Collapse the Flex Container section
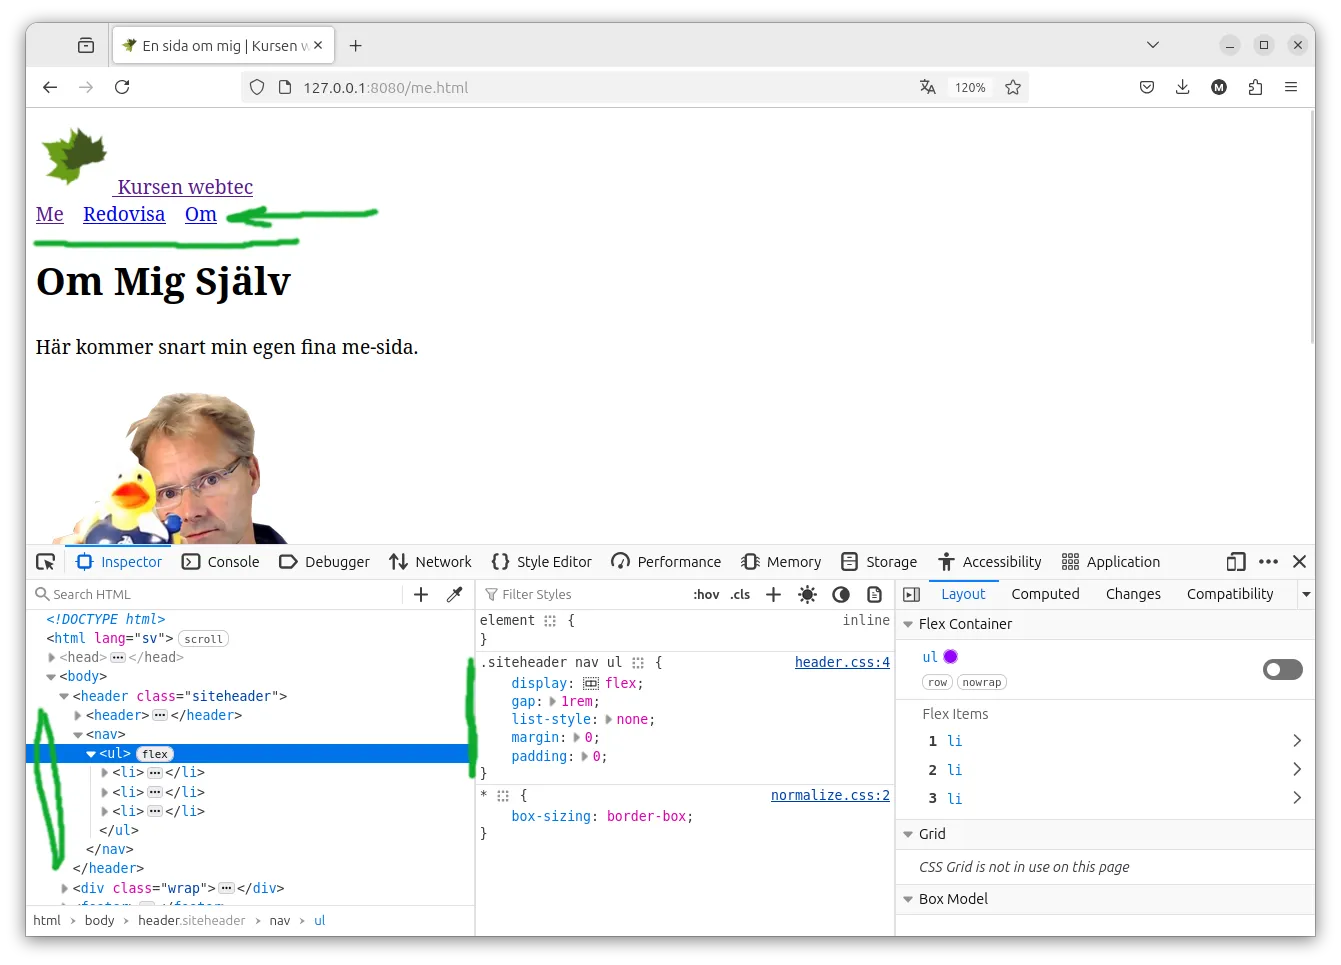This screenshot has height=965, width=1341. point(908,624)
